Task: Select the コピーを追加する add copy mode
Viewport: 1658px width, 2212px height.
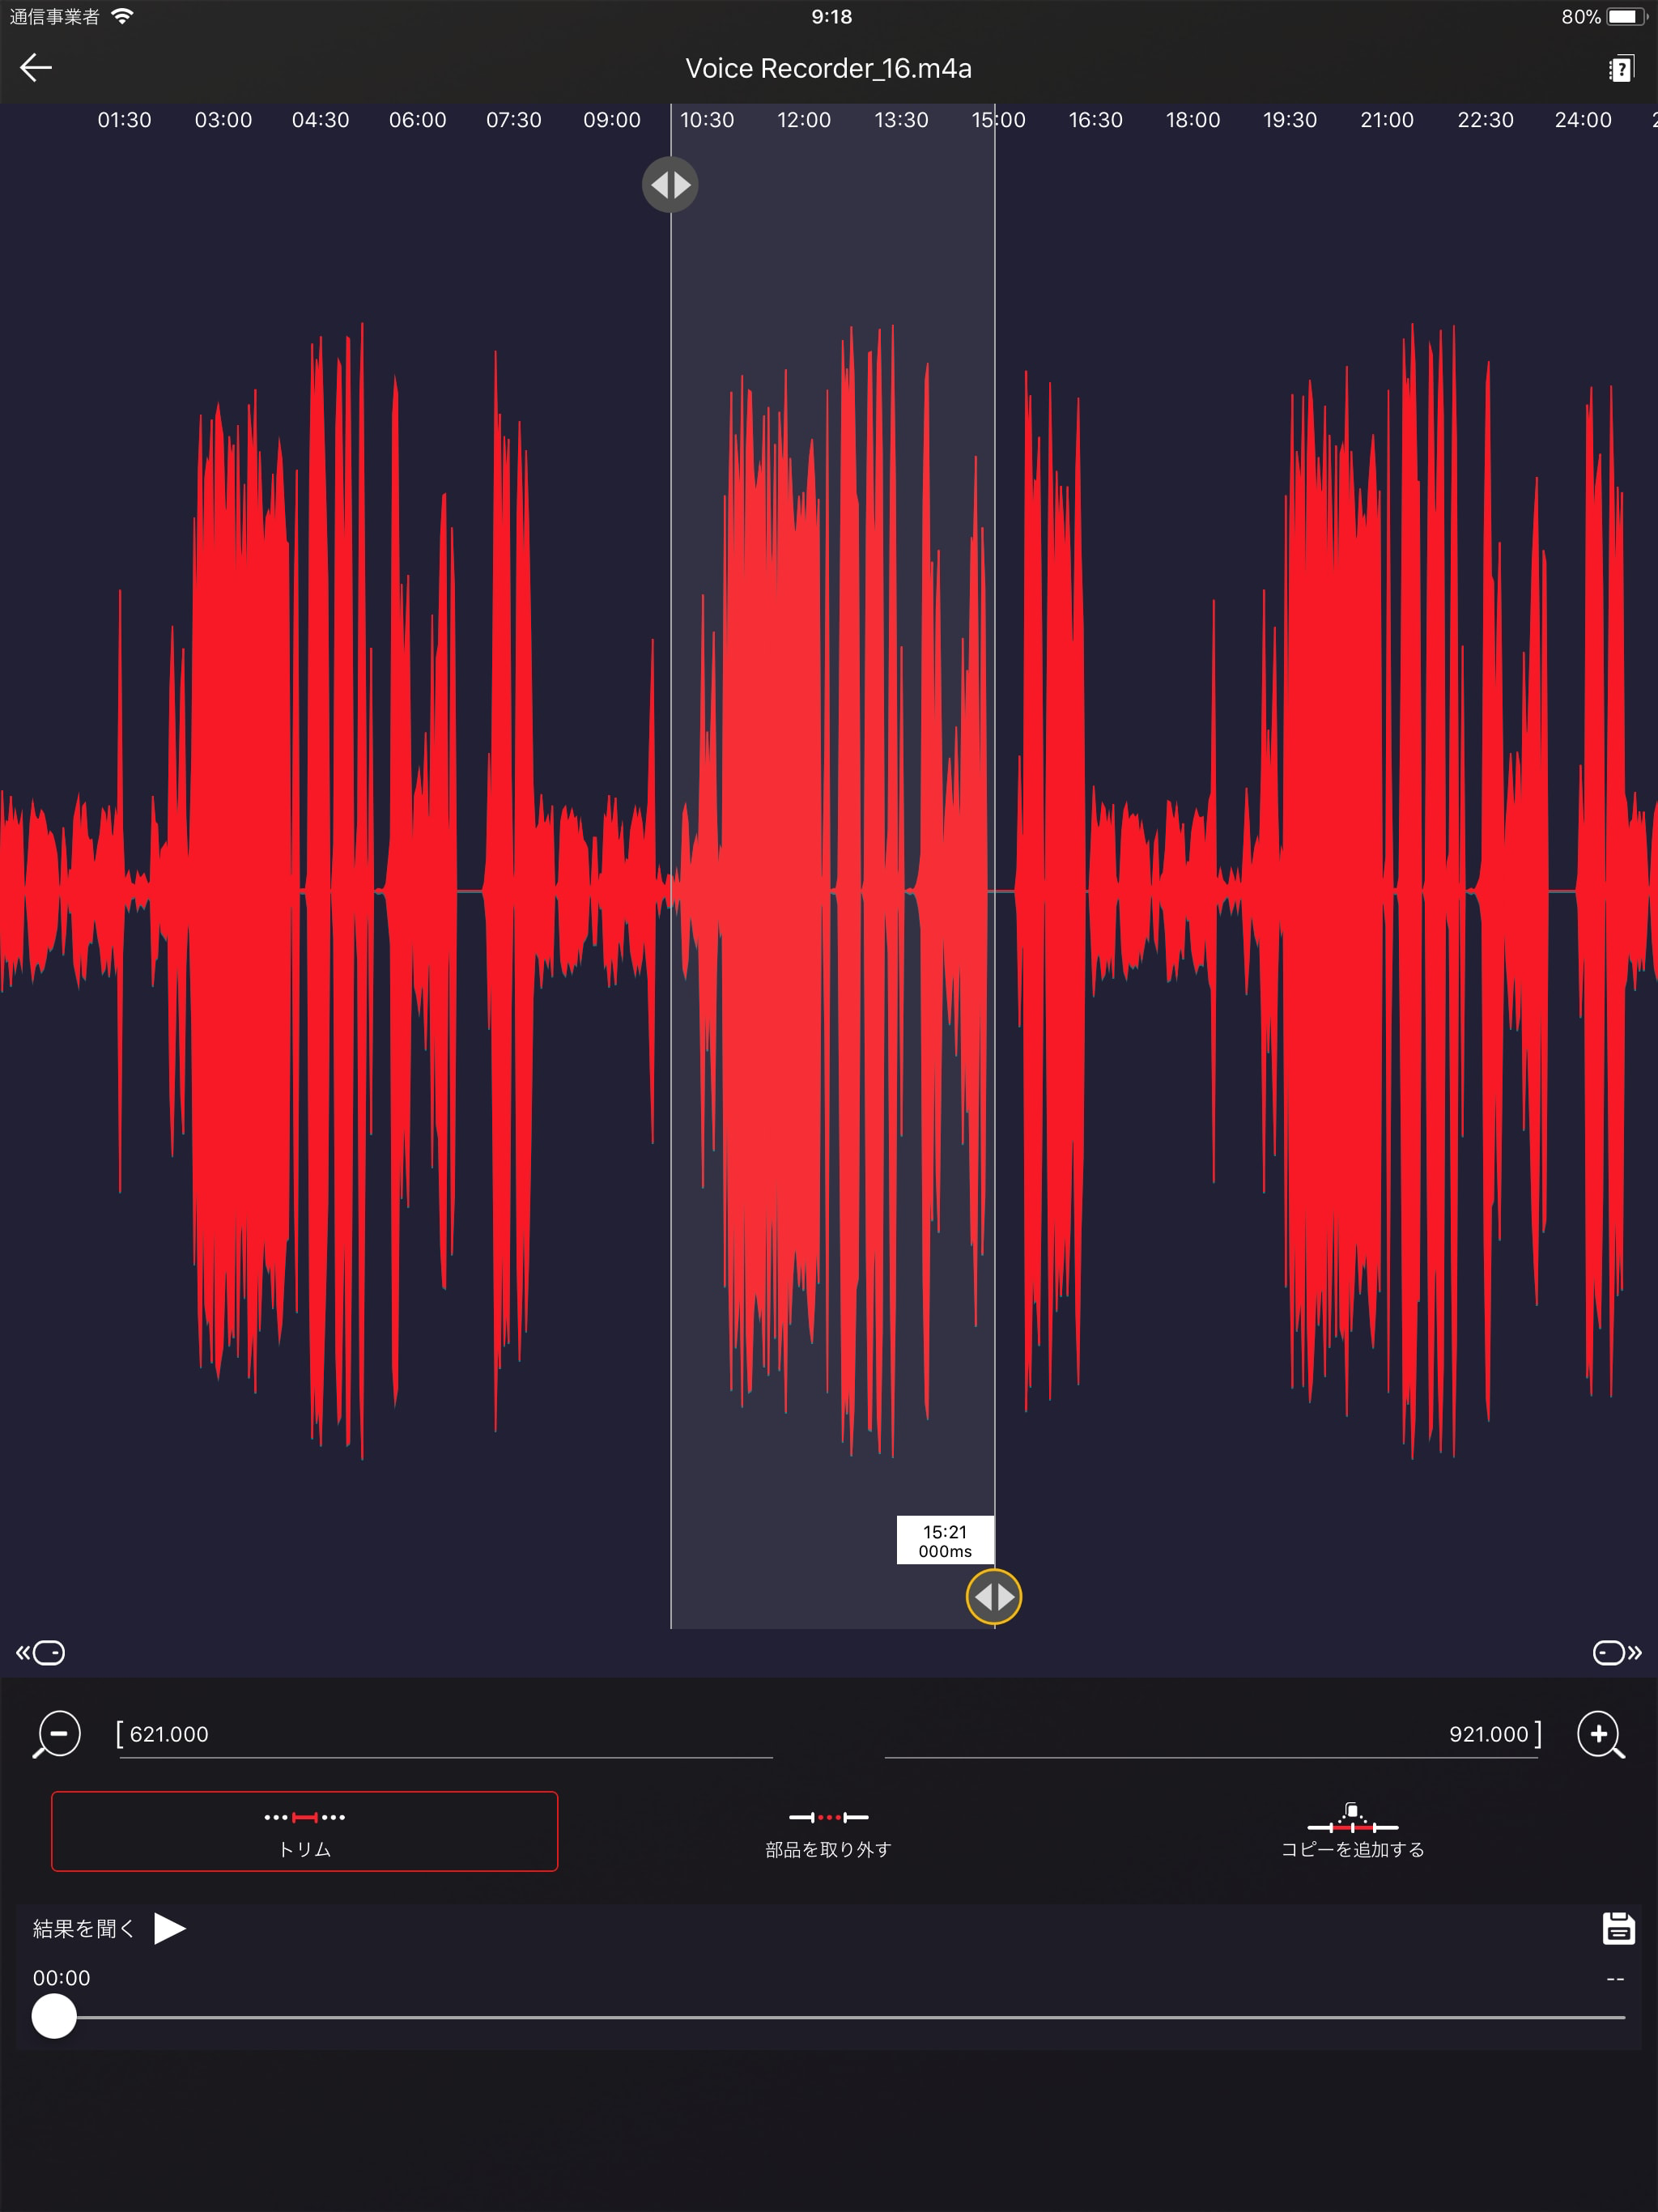Action: tap(1352, 1831)
